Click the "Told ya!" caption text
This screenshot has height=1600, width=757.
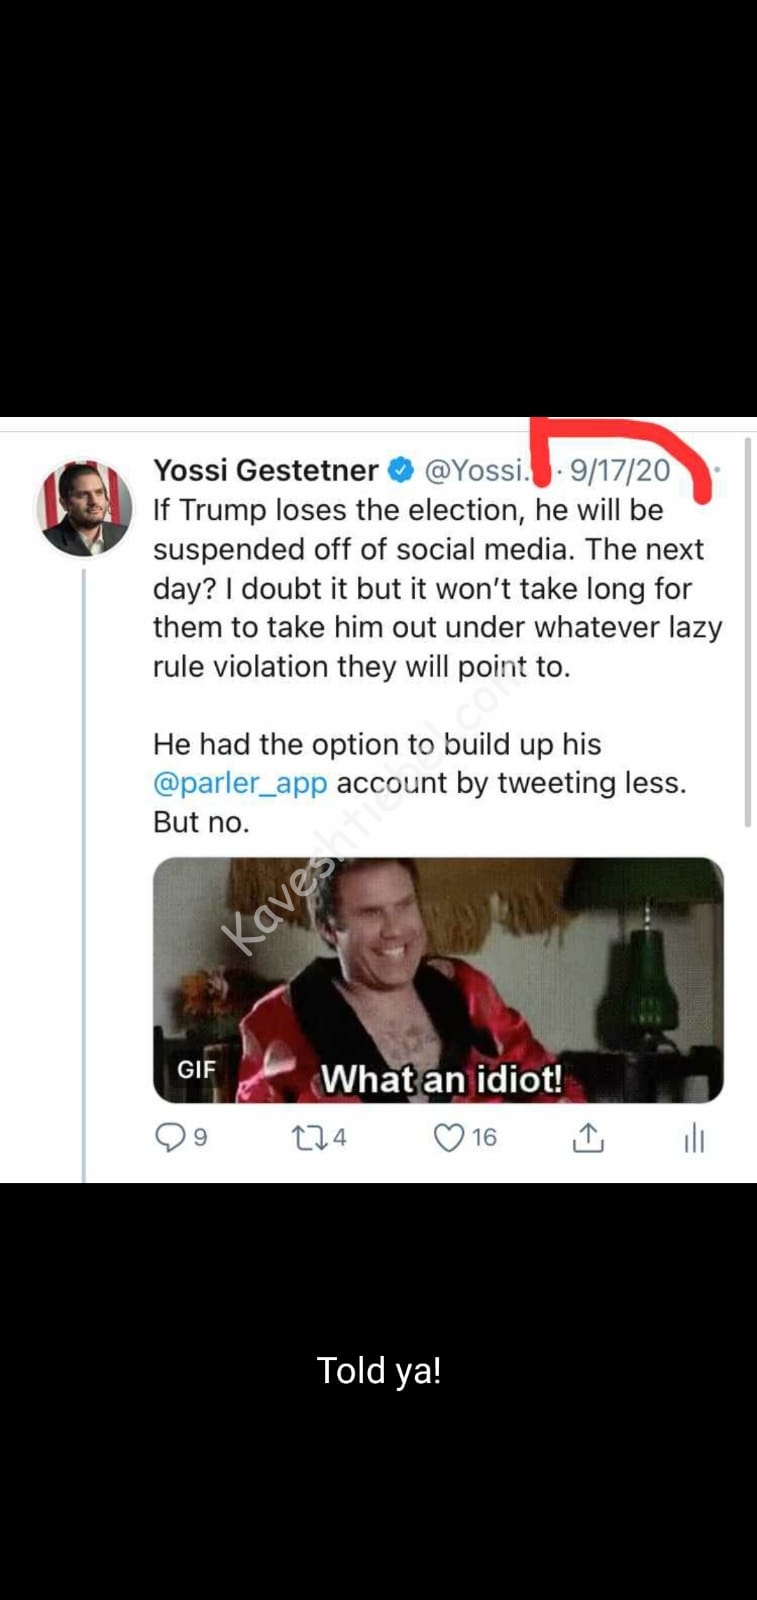[x=379, y=1370]
